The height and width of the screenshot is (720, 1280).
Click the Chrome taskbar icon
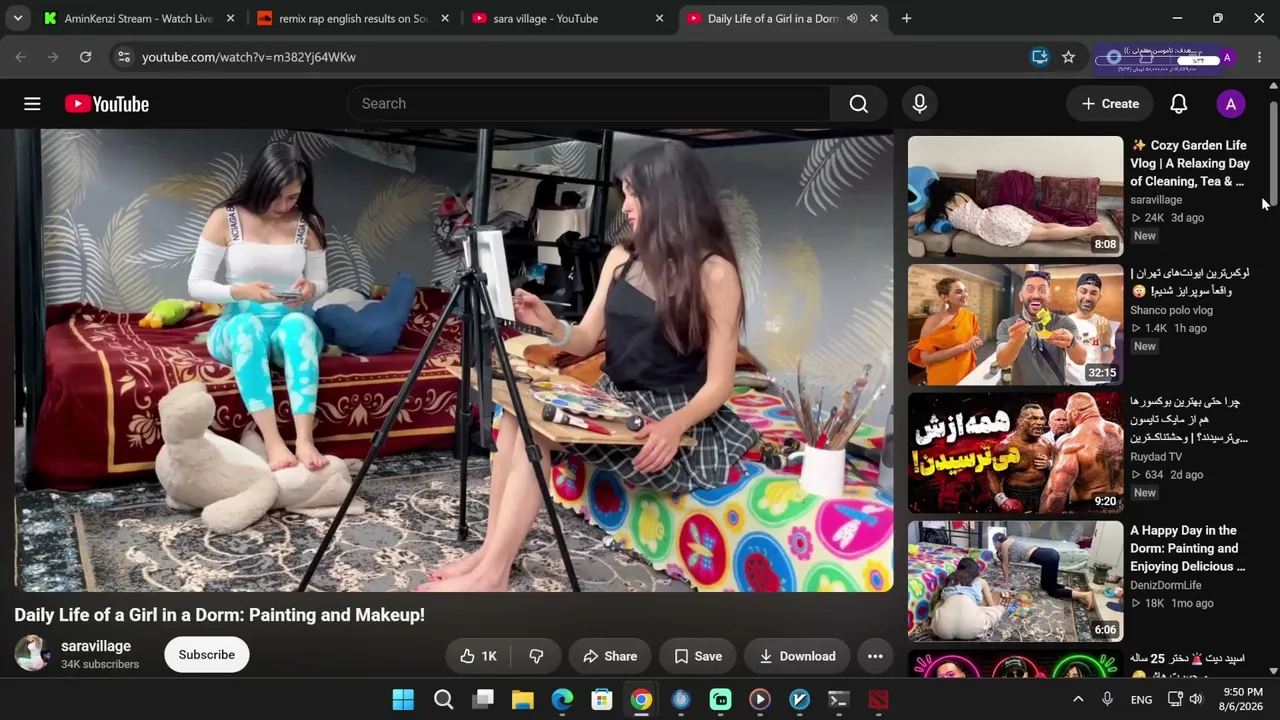point(641,700)
